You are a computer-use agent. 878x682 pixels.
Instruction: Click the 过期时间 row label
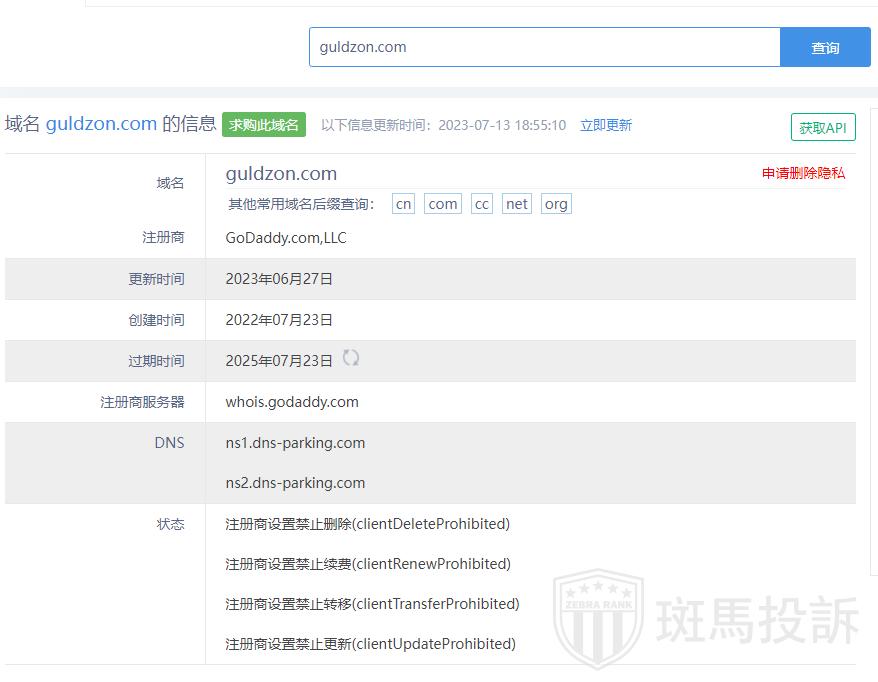click(x=156, y=361)
